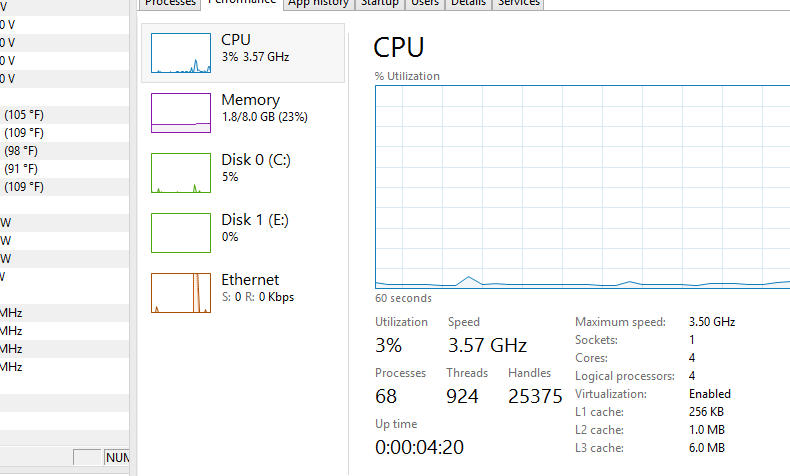This screenshot has width=790, height=476.
Task: Click the Performance tab label
Action: click(x=241, y=3)
